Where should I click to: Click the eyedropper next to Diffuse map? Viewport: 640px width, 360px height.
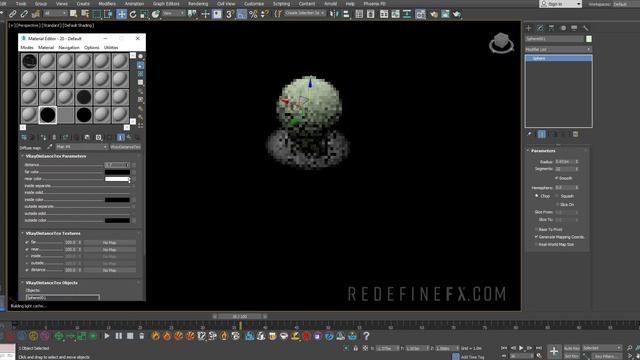click(x=50, y=147)
